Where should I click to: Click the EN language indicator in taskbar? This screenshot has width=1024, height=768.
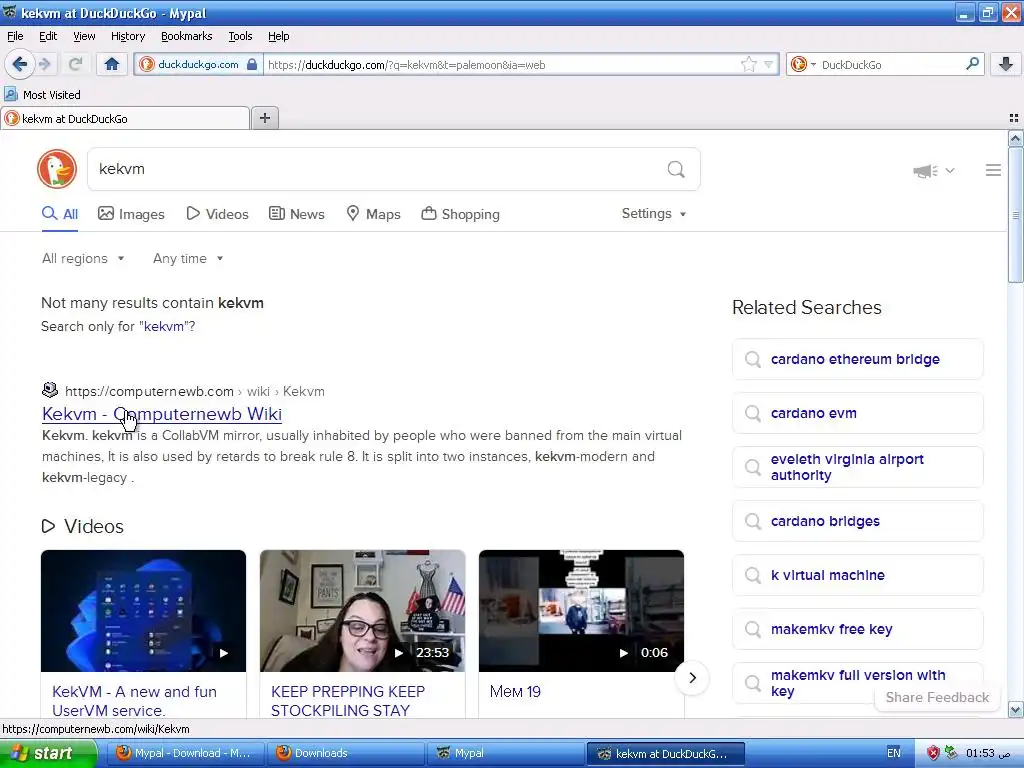click(893, 753)
